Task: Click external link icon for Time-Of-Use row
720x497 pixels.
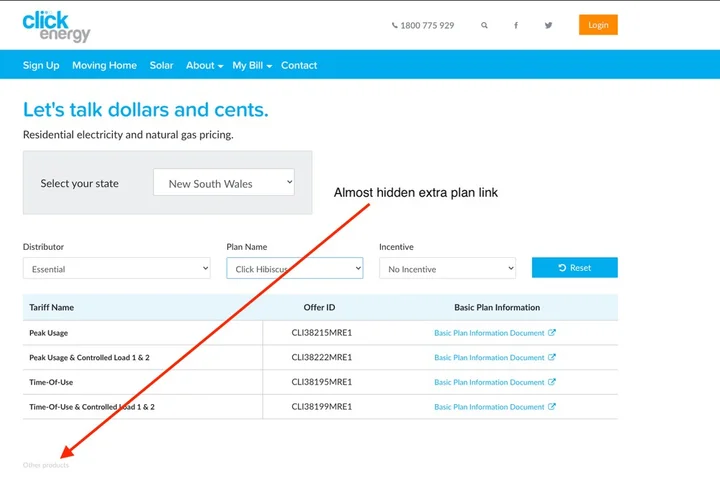Action: click(x=552, y=382)
